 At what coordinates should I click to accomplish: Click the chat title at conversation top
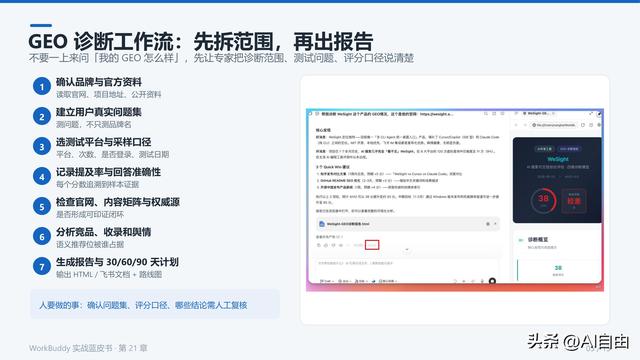(387, 114)
